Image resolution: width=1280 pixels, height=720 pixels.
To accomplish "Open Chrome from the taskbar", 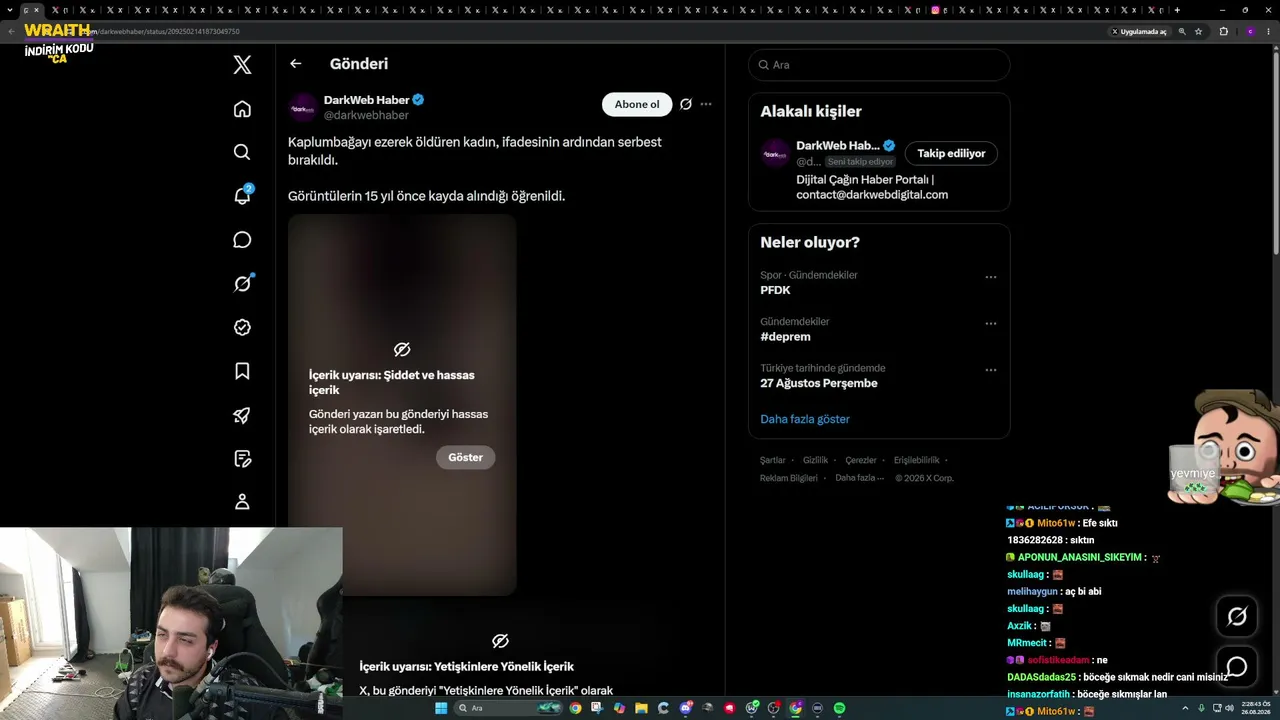I will coord(575,708).
